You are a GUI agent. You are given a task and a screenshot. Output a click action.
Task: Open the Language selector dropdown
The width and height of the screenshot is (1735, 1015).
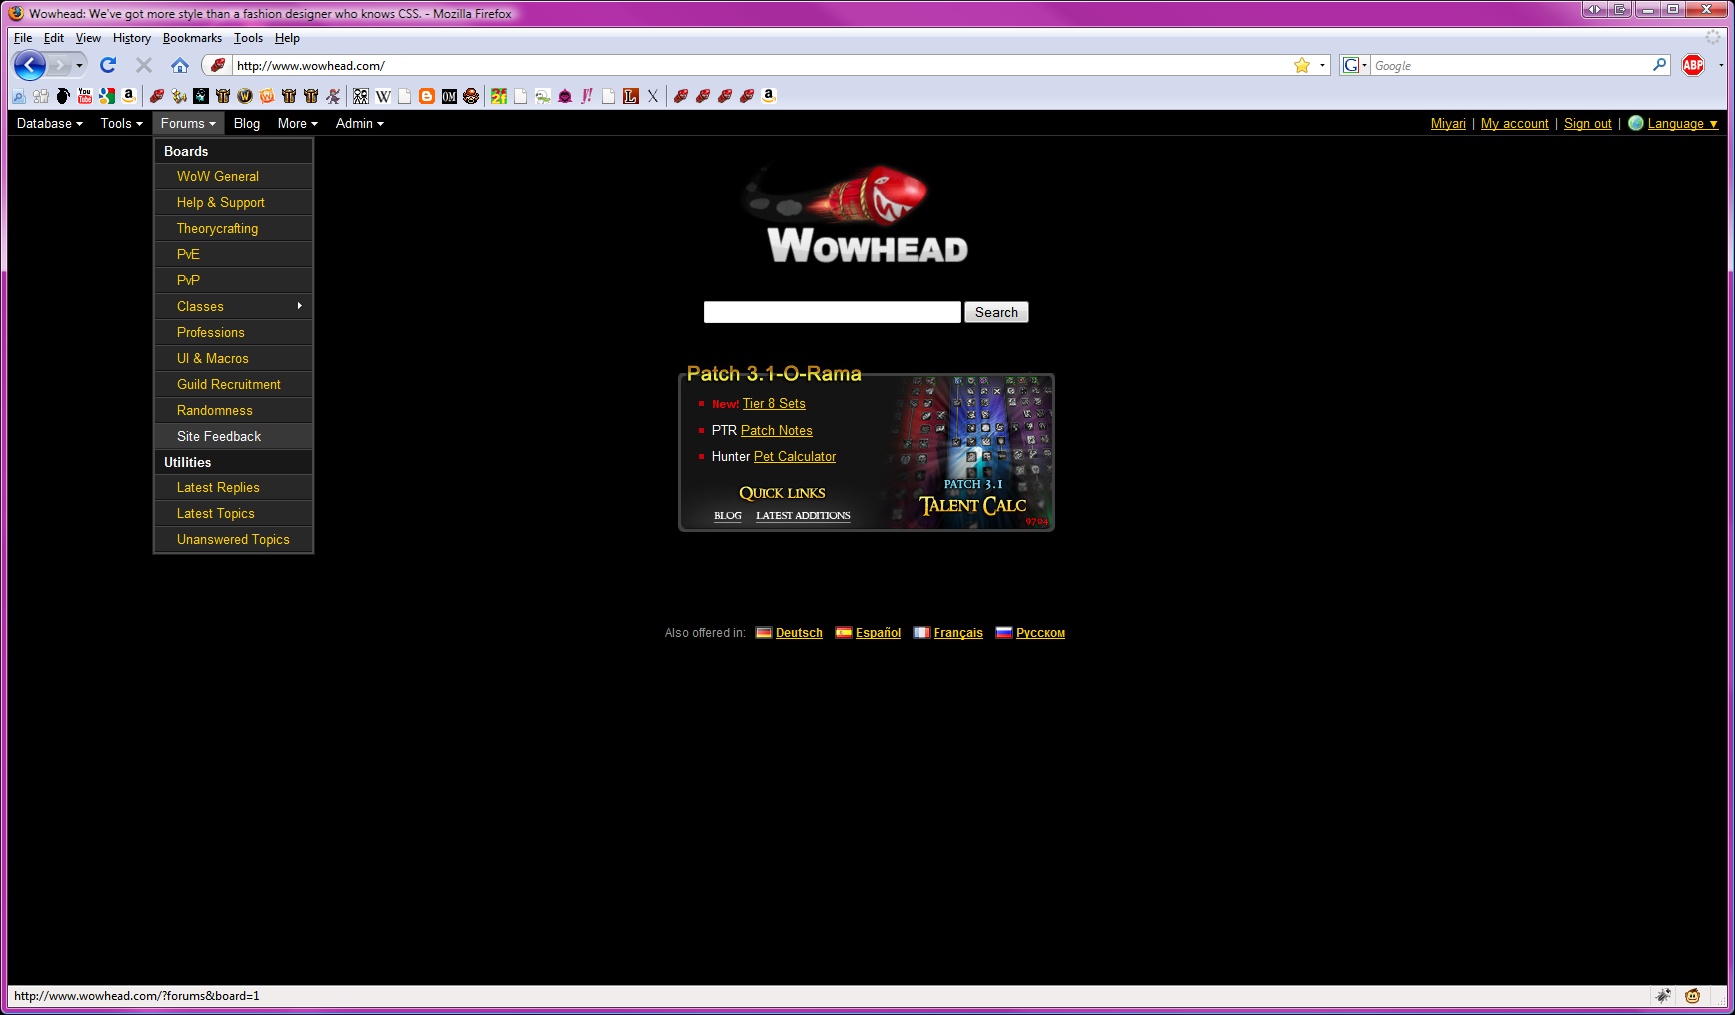(x=1682, y=124)
